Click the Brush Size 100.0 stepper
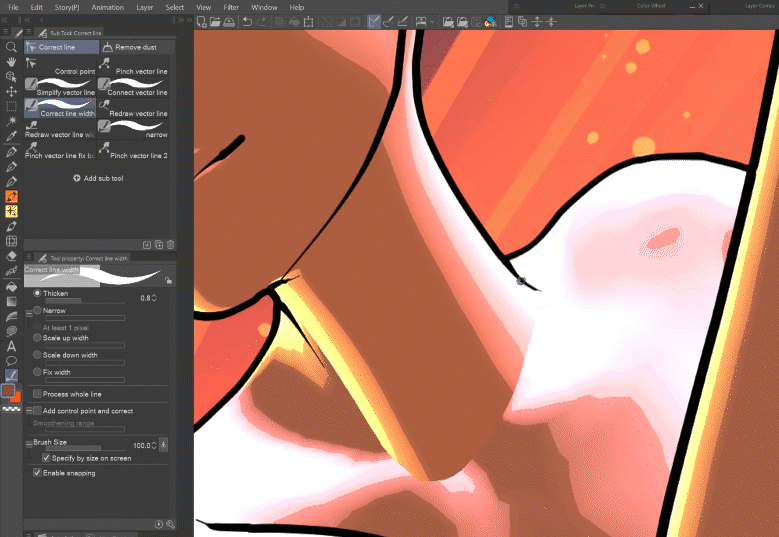779x537 pixels. click(154, 445)
